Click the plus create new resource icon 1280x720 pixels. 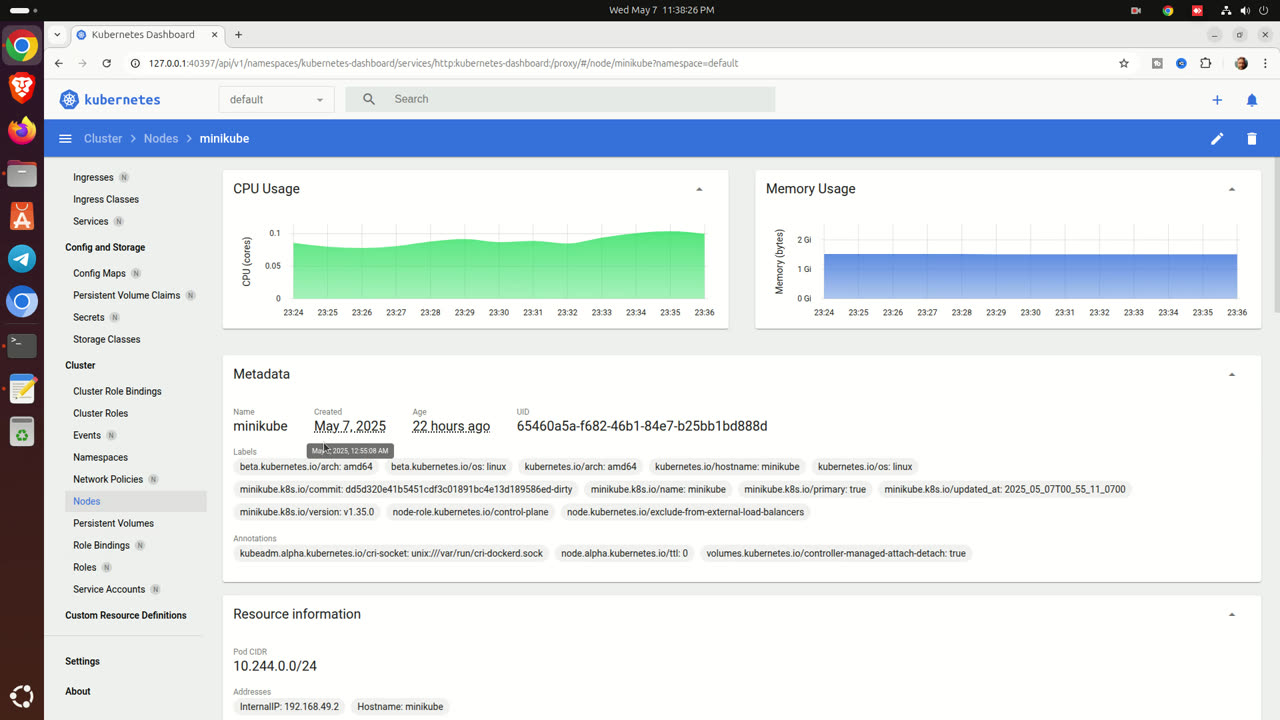click(x=1217, y=100)
